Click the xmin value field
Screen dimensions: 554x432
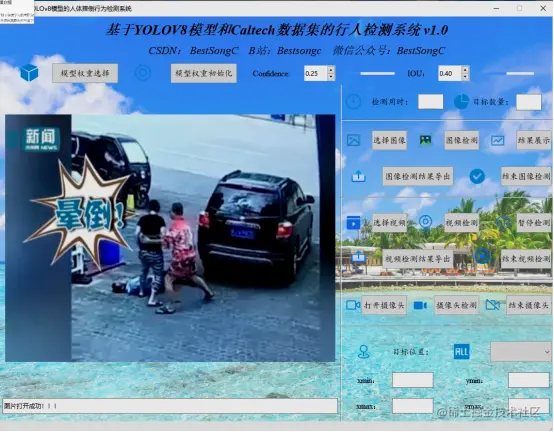(413, 380)
